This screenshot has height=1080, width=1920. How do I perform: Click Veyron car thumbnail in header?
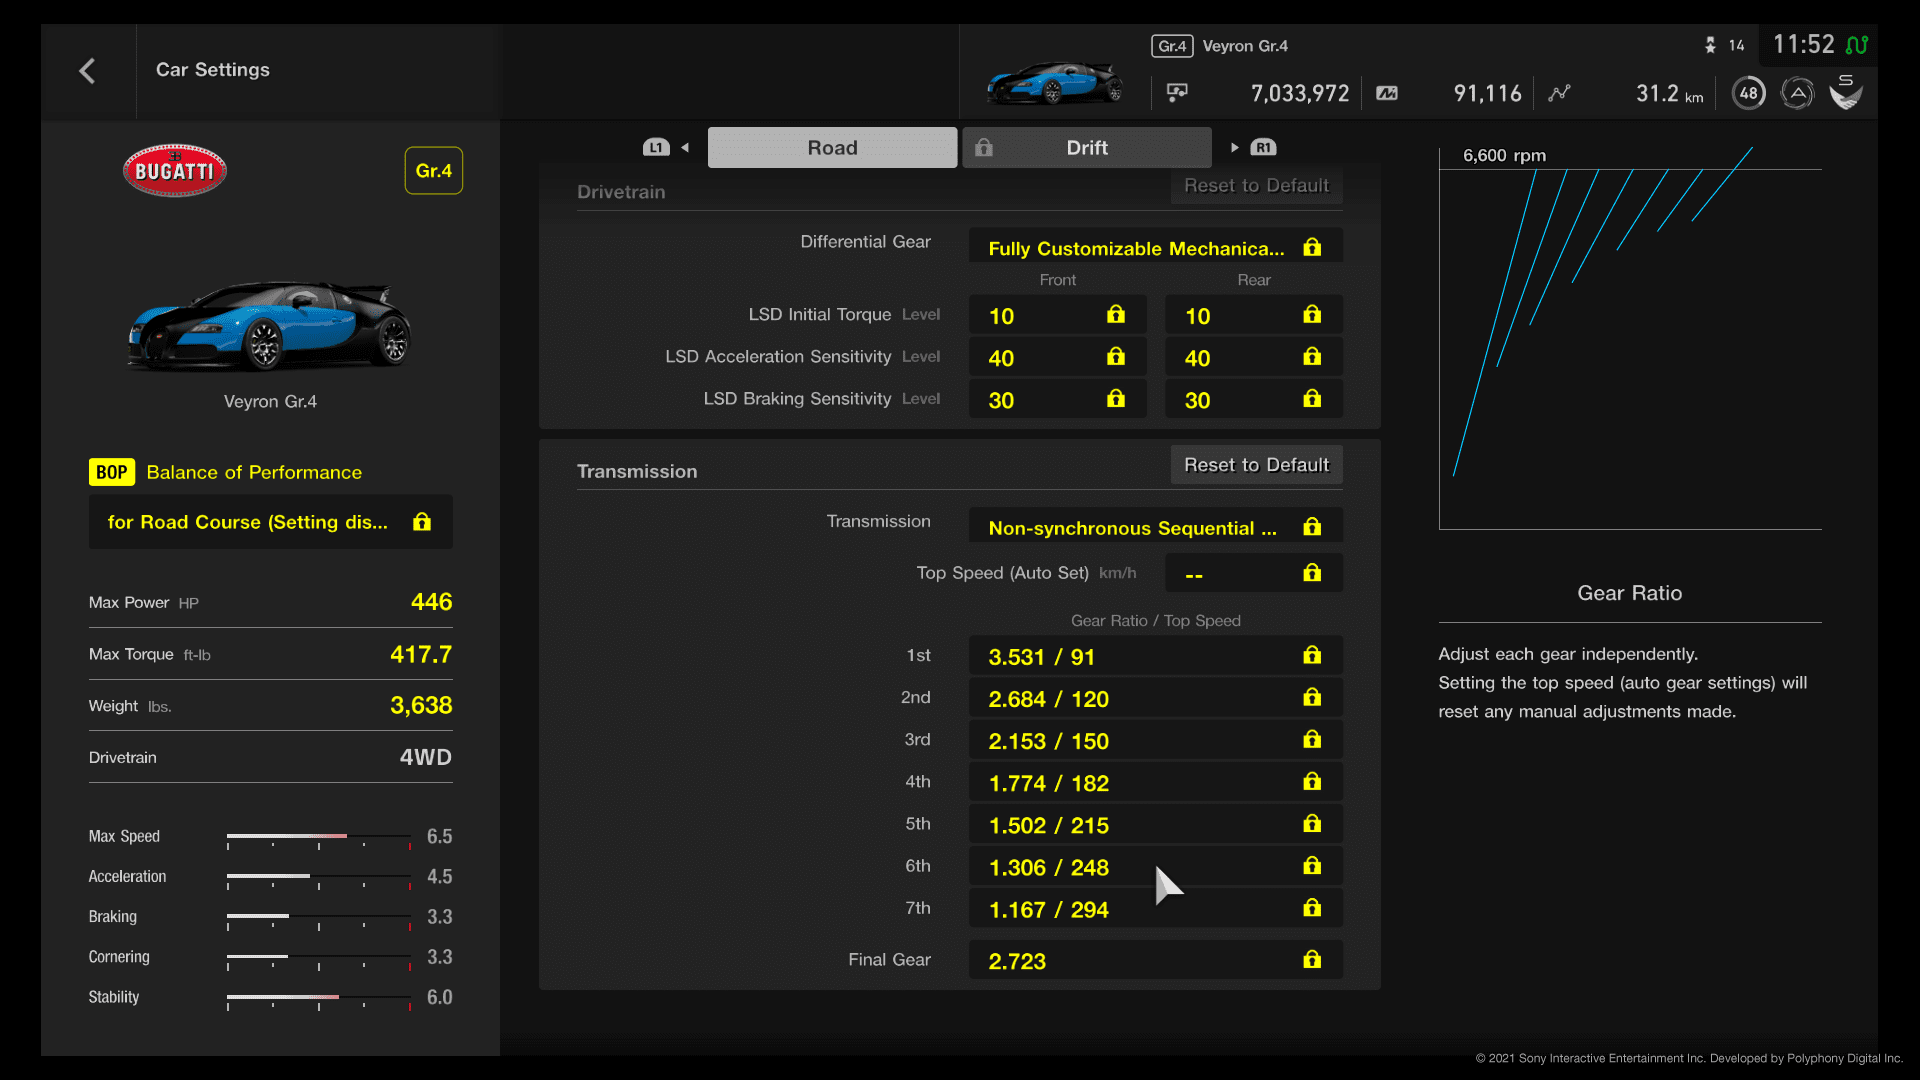tap(1055, 83)
